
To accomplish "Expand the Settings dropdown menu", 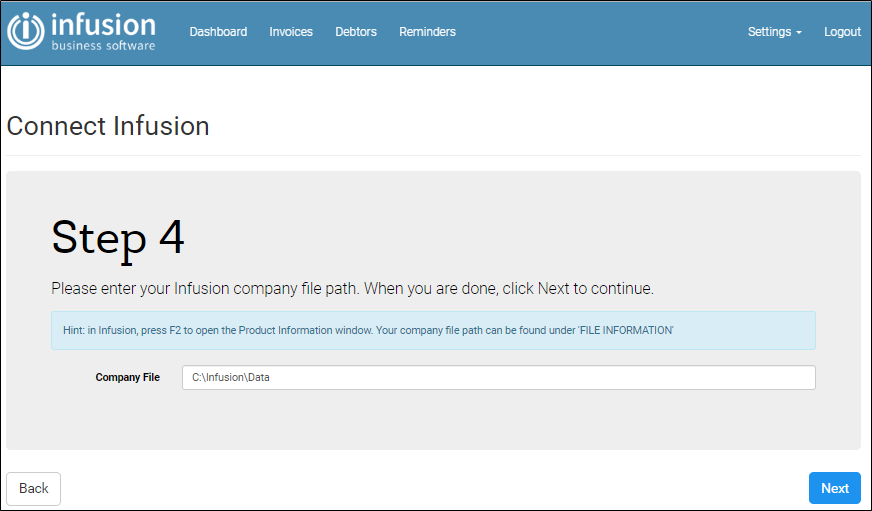I will click(x=774, y=32).
